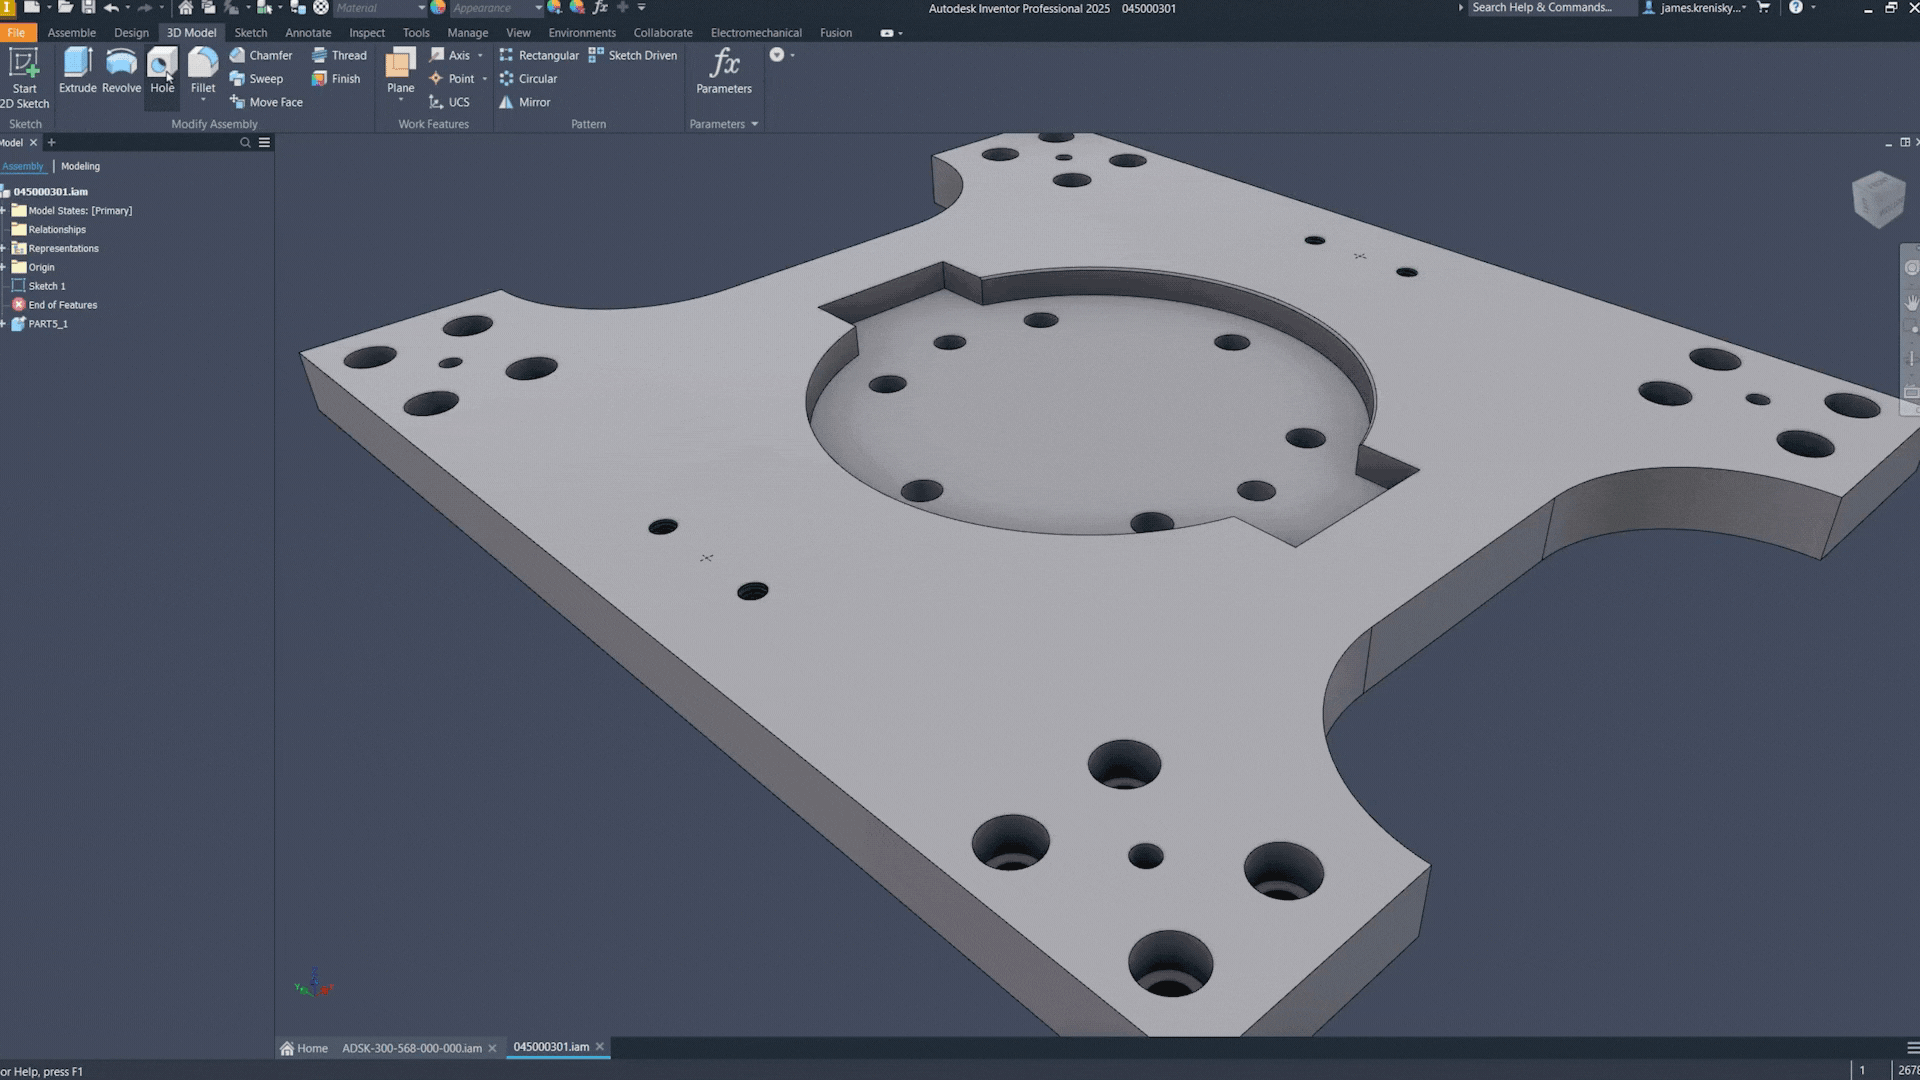
Task: Start a new 2D Sketch
Action: pos(24,78)
